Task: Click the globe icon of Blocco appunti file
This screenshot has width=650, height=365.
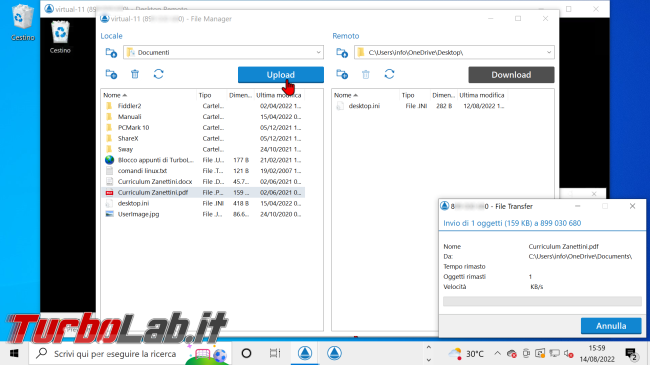Action: pos(109,160)
